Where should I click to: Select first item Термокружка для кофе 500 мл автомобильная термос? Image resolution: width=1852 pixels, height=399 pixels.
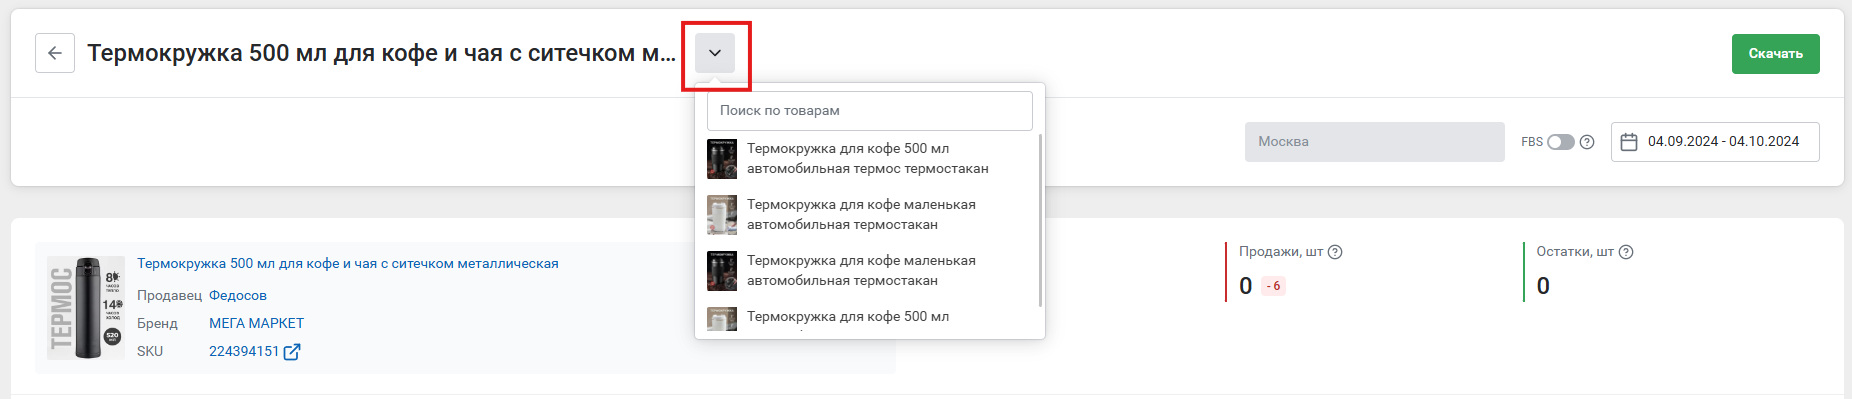870,159
